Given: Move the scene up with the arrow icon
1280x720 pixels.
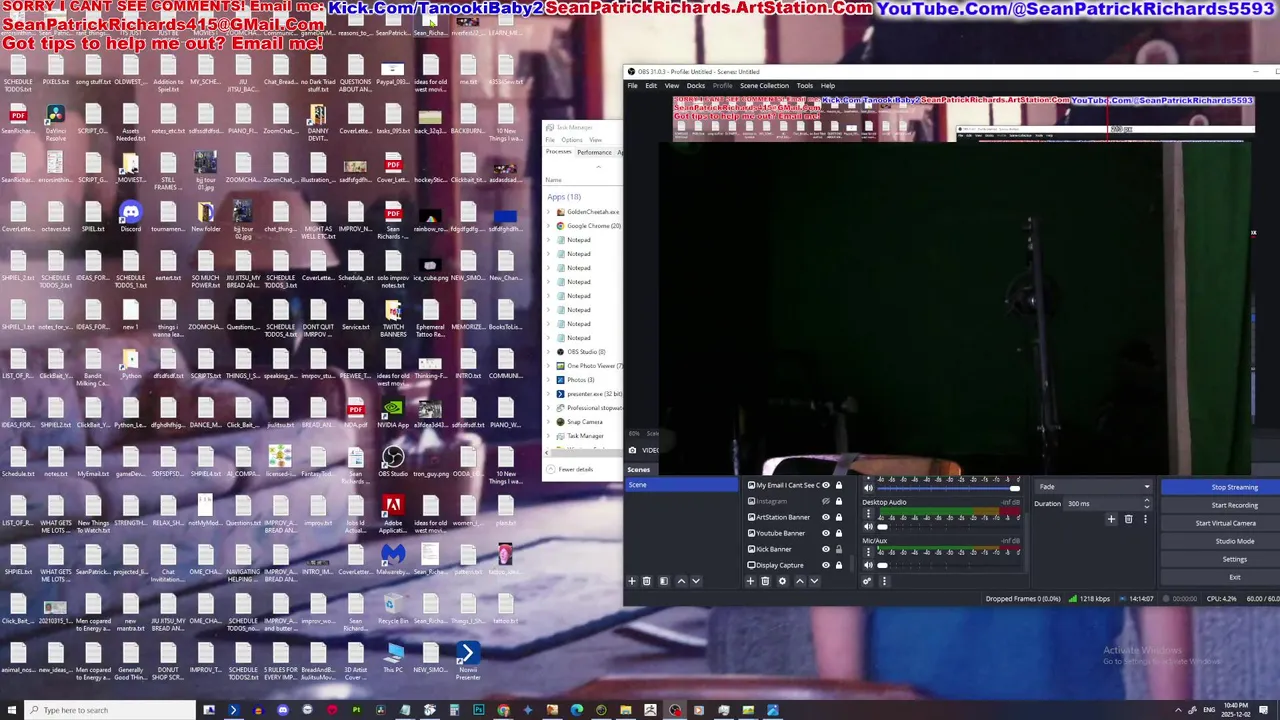Looking at the screenshot, I should pos(681,581).
